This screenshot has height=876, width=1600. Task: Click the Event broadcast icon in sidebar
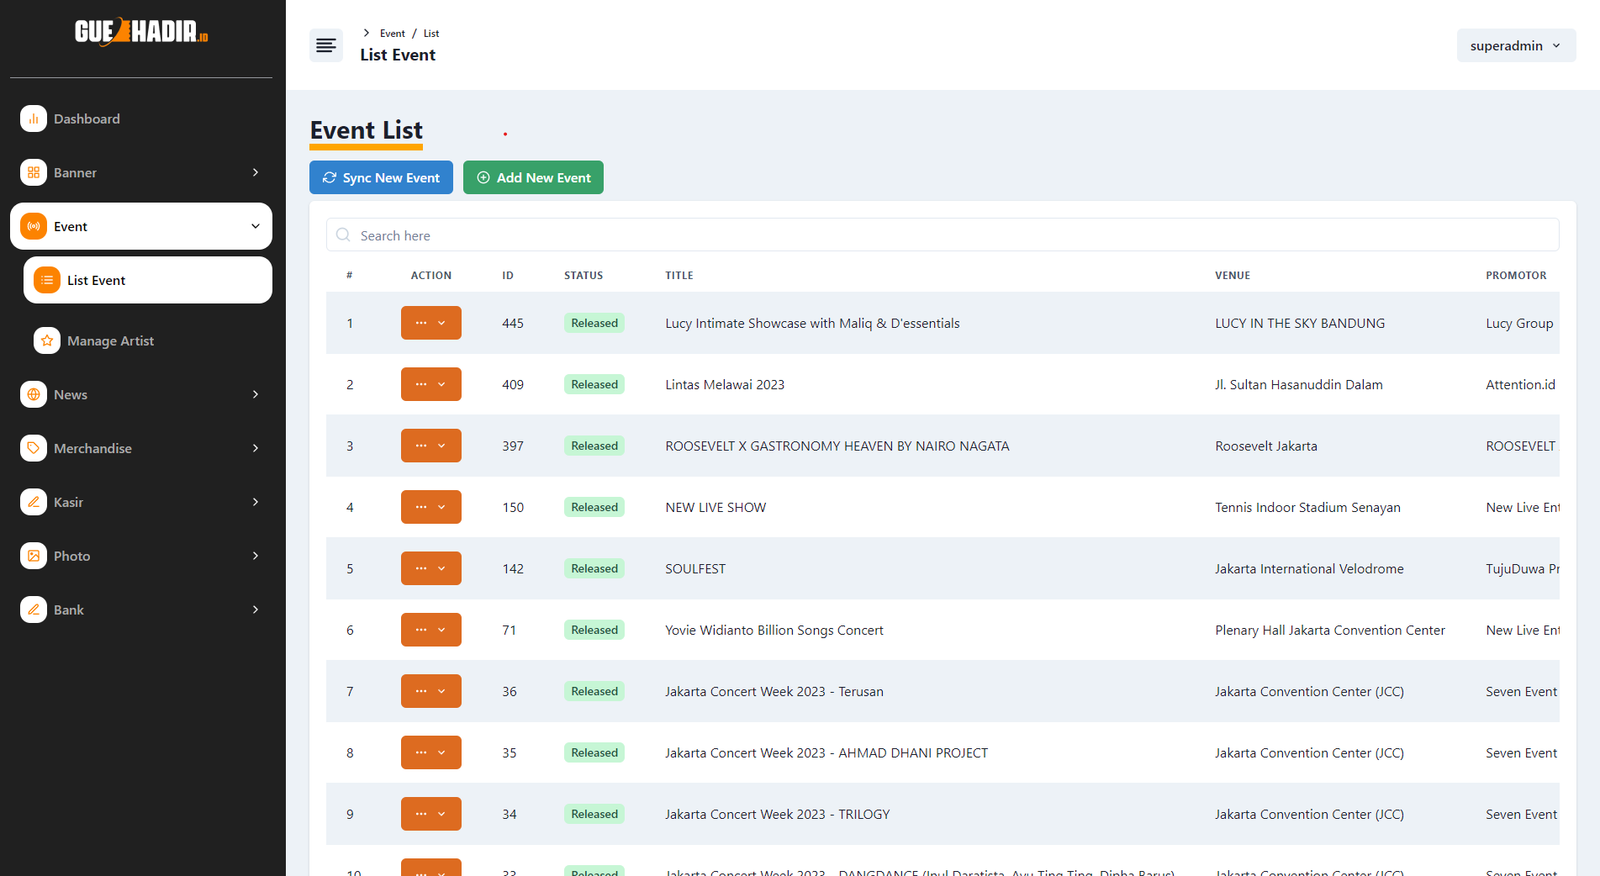point(33,227)
